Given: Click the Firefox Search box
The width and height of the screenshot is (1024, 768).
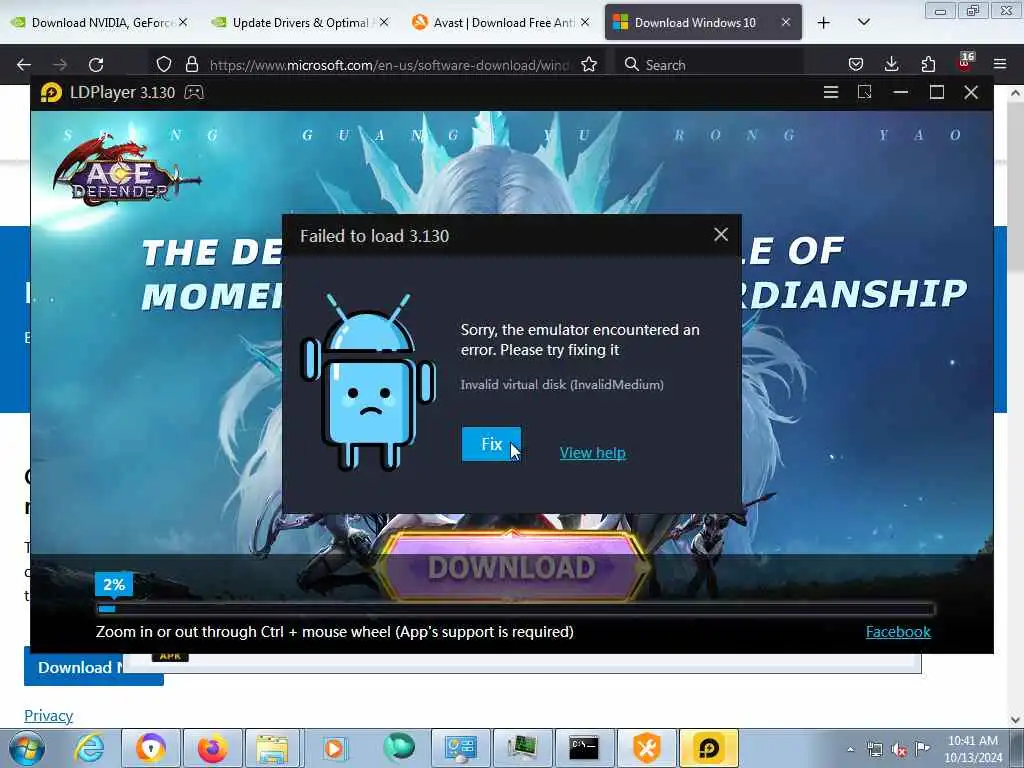Looking at the screenshot, I should click(709, 65).
